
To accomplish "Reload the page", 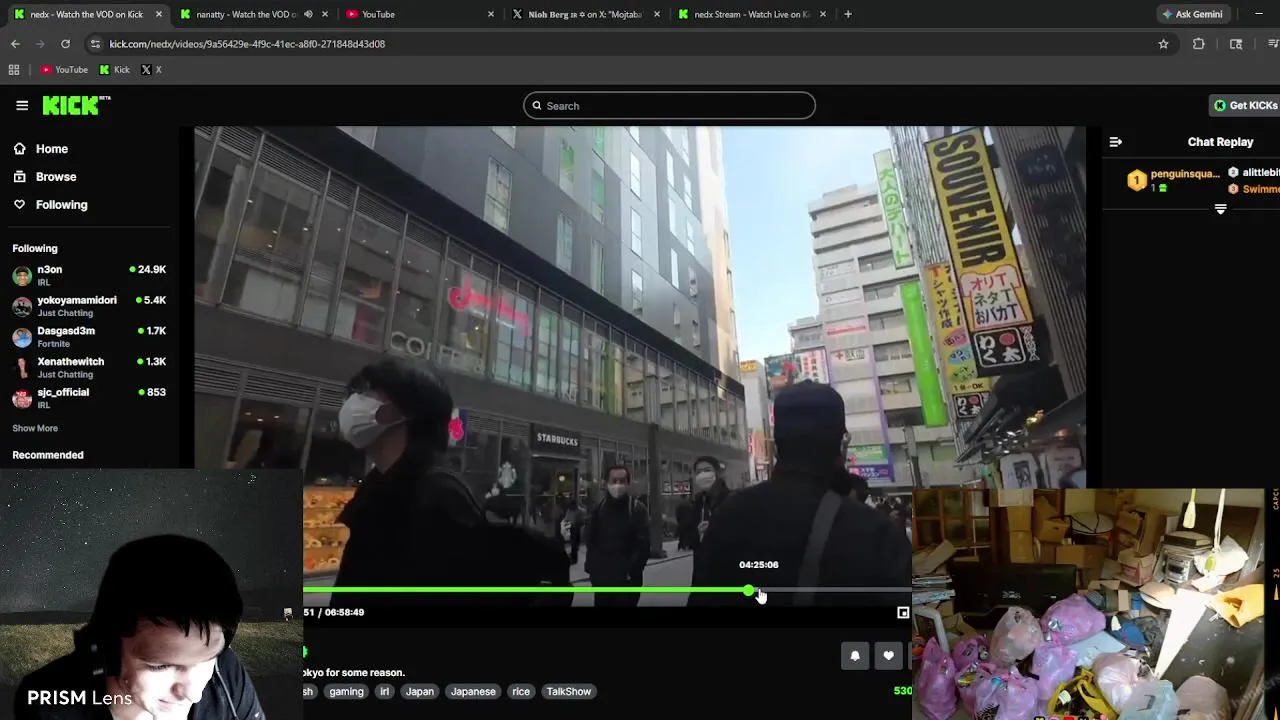I will click(65, 44).
